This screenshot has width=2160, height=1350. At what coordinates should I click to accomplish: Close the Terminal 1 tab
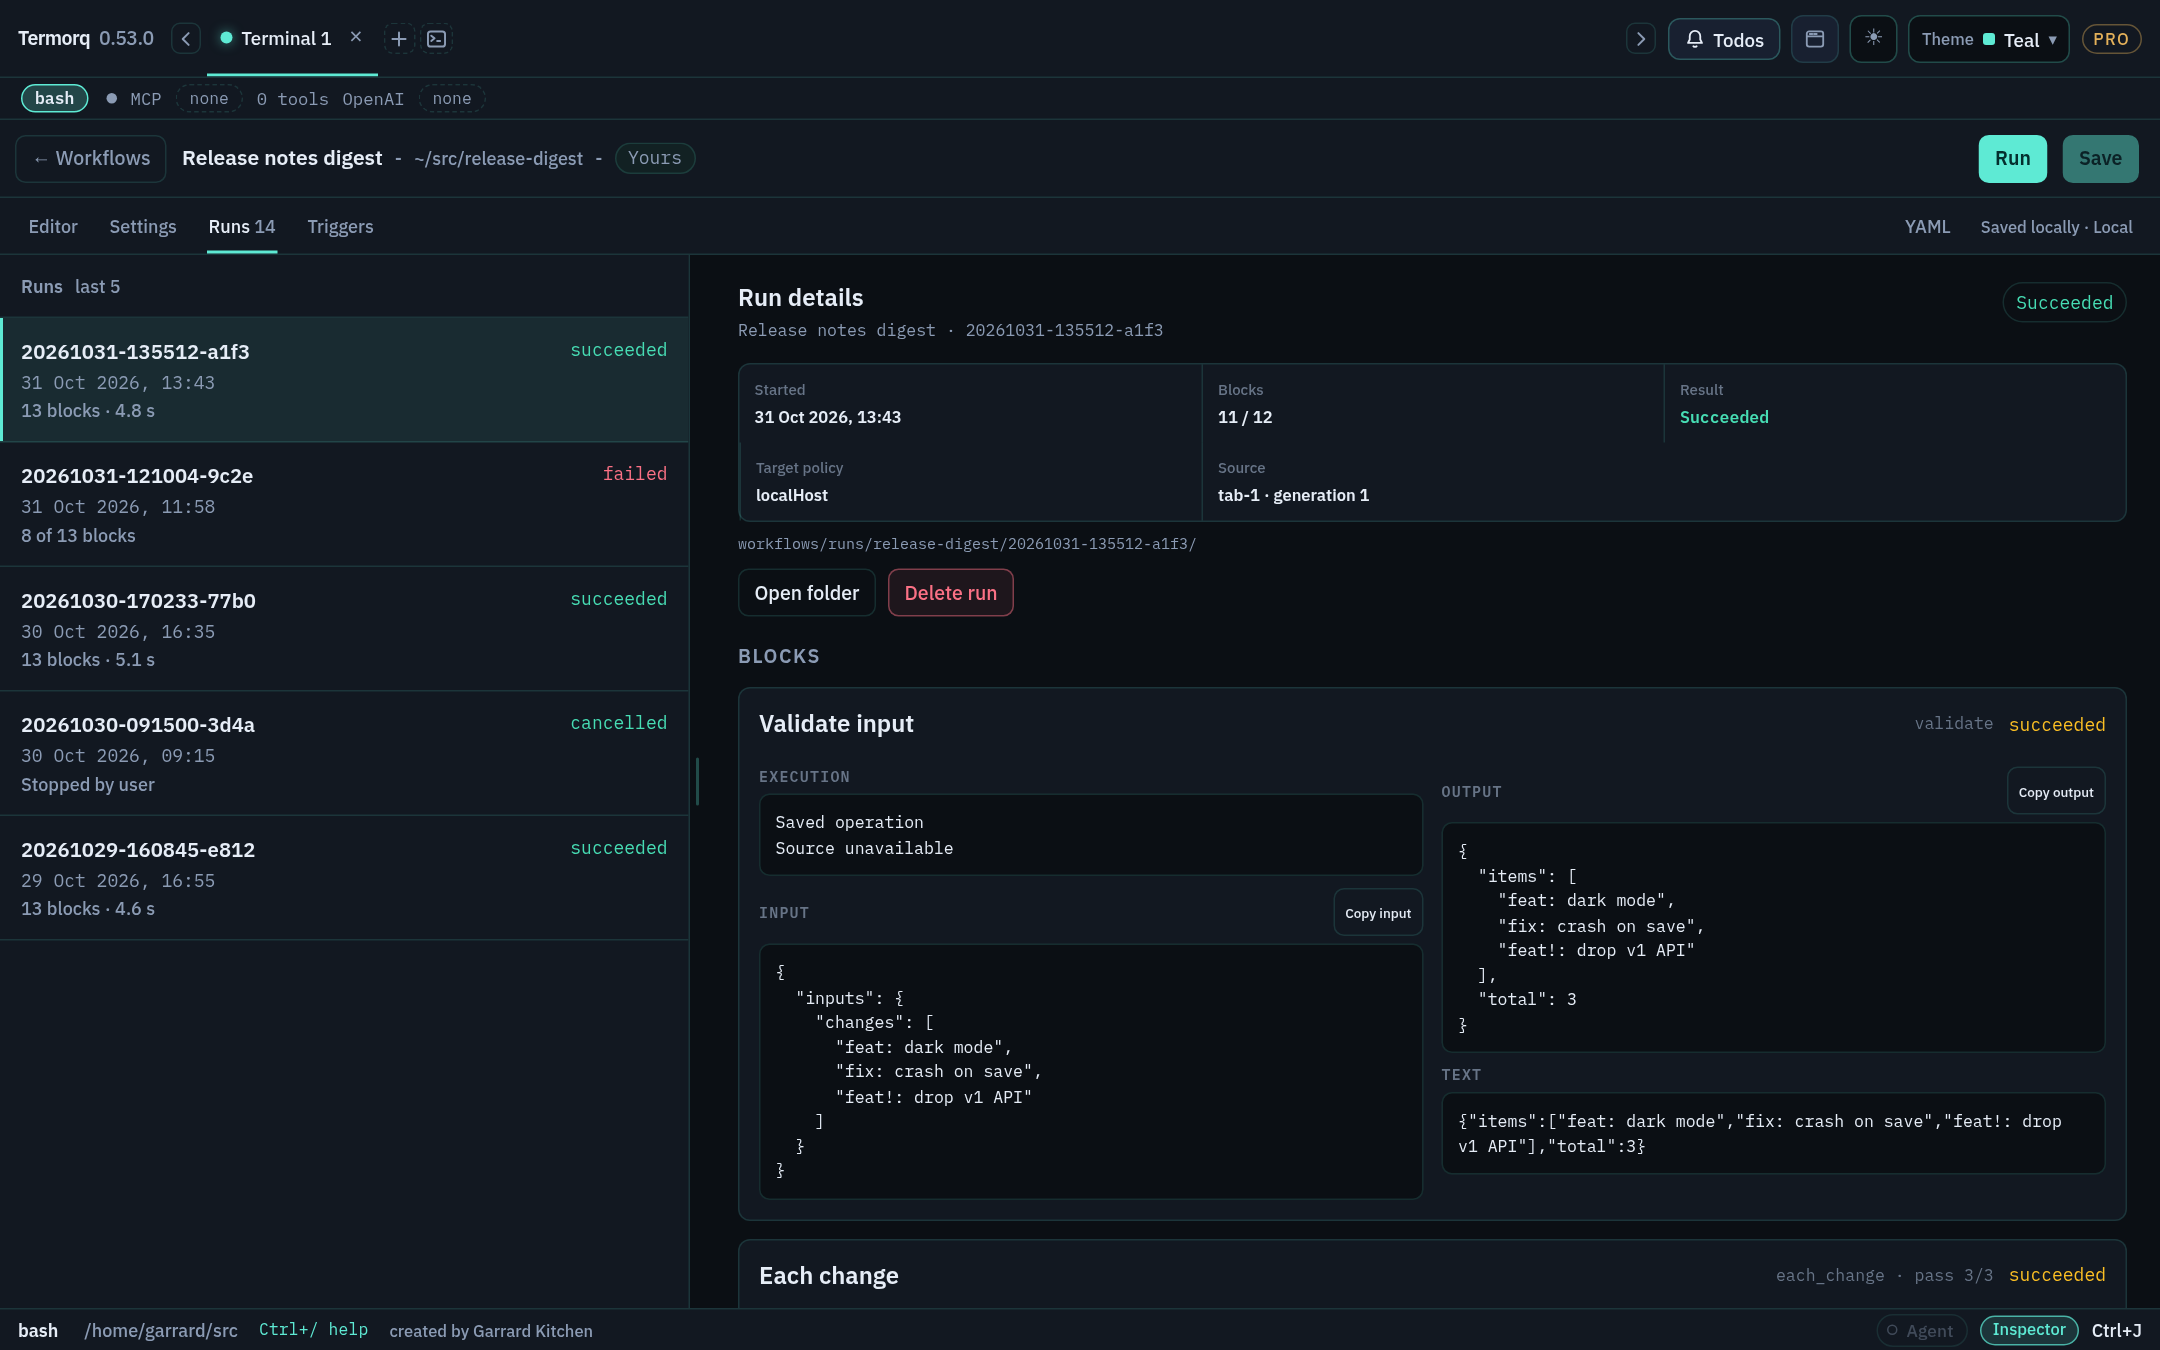356,37
